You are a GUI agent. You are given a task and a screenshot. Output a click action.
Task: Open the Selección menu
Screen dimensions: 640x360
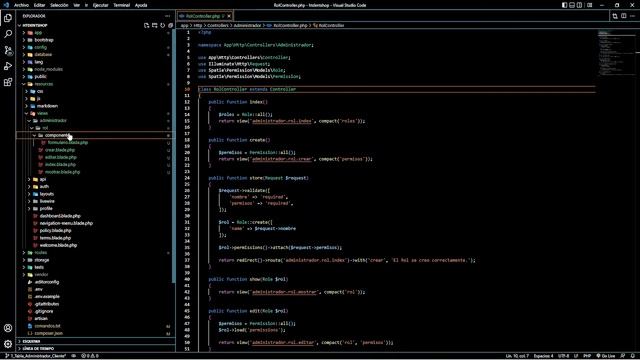59,5
